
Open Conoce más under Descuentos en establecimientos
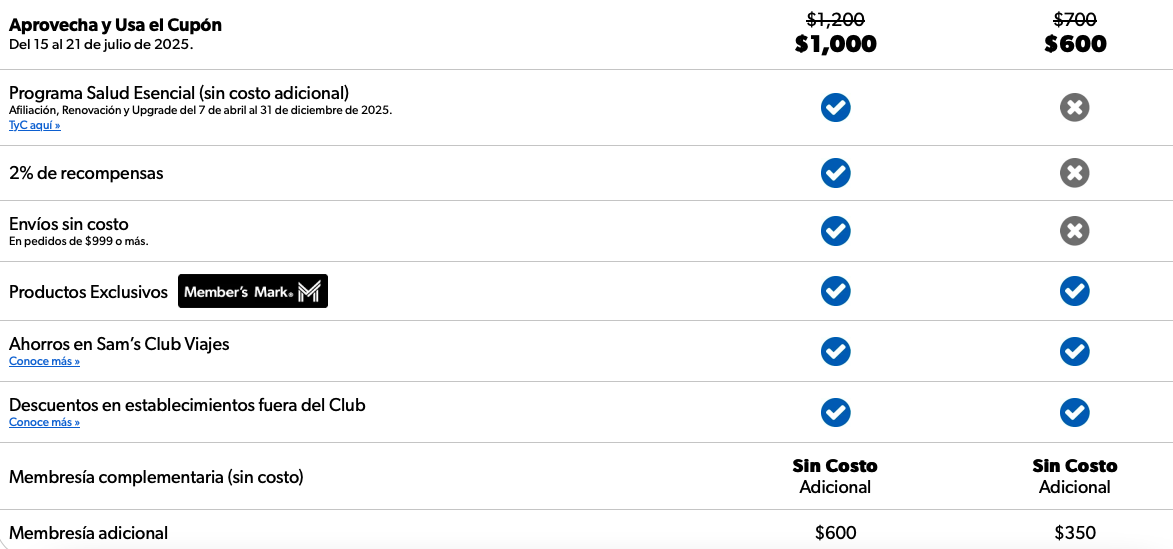(x=44, y=423)
